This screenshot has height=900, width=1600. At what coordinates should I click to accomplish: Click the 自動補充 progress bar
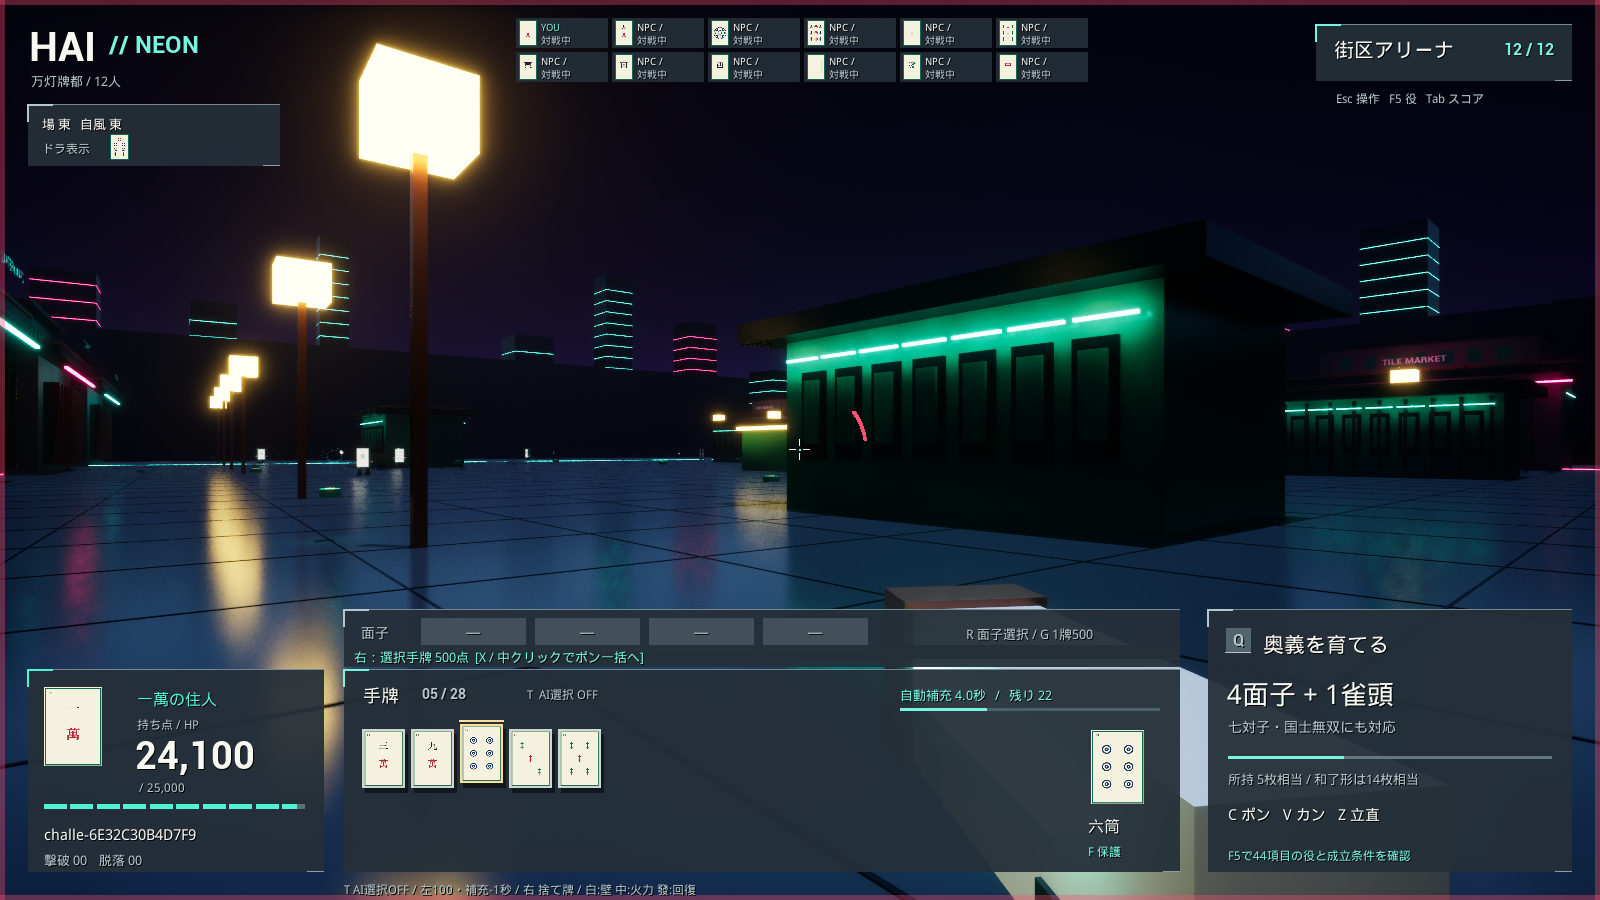pyautogui.click(x=1030, y=709)
